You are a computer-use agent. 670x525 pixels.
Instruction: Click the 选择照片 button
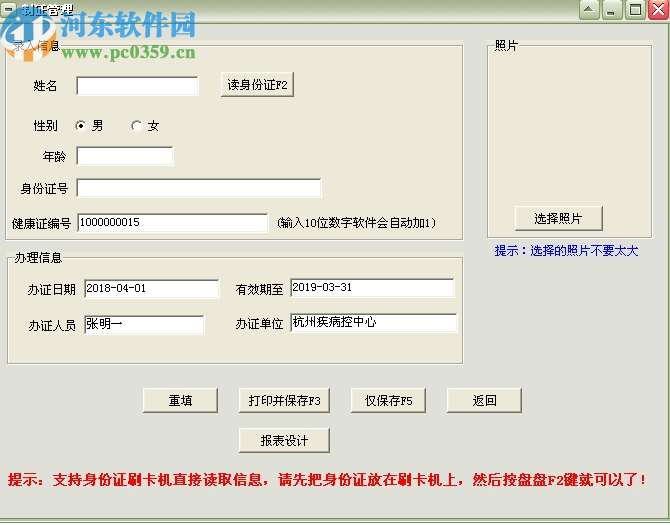[558, 218]
